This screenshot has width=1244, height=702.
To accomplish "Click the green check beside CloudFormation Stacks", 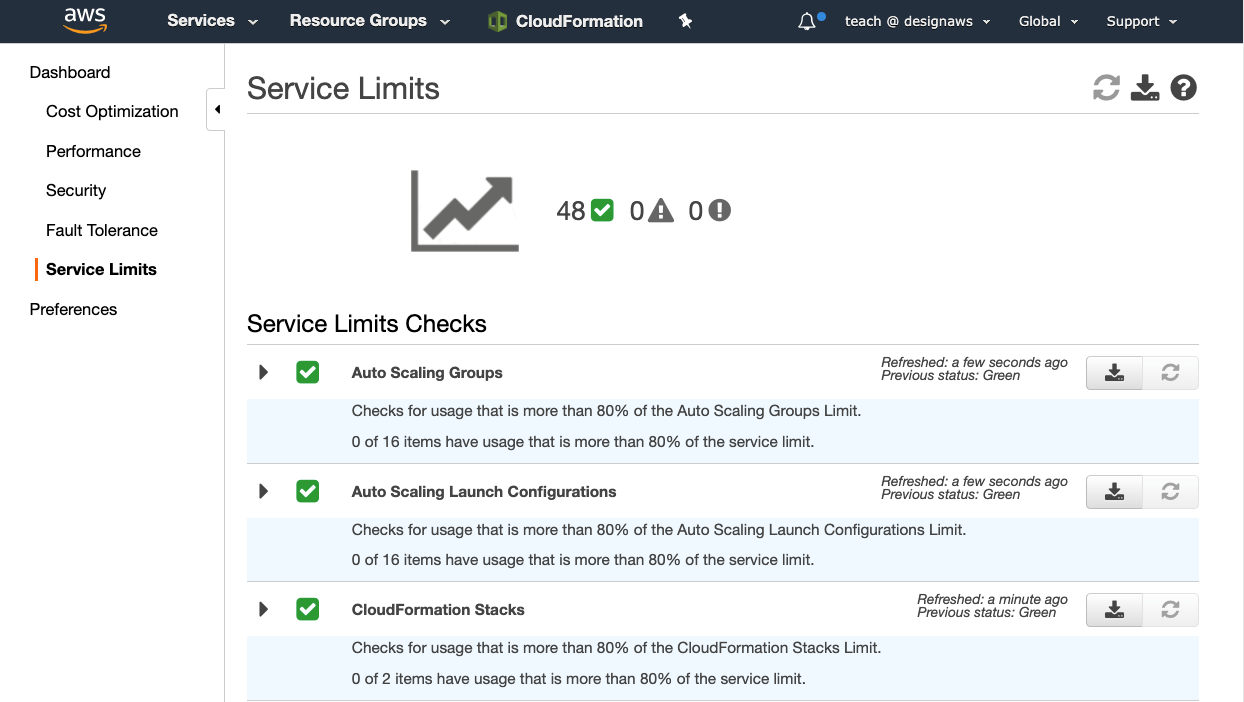I will pyautogui.click(x=307, y=609).
